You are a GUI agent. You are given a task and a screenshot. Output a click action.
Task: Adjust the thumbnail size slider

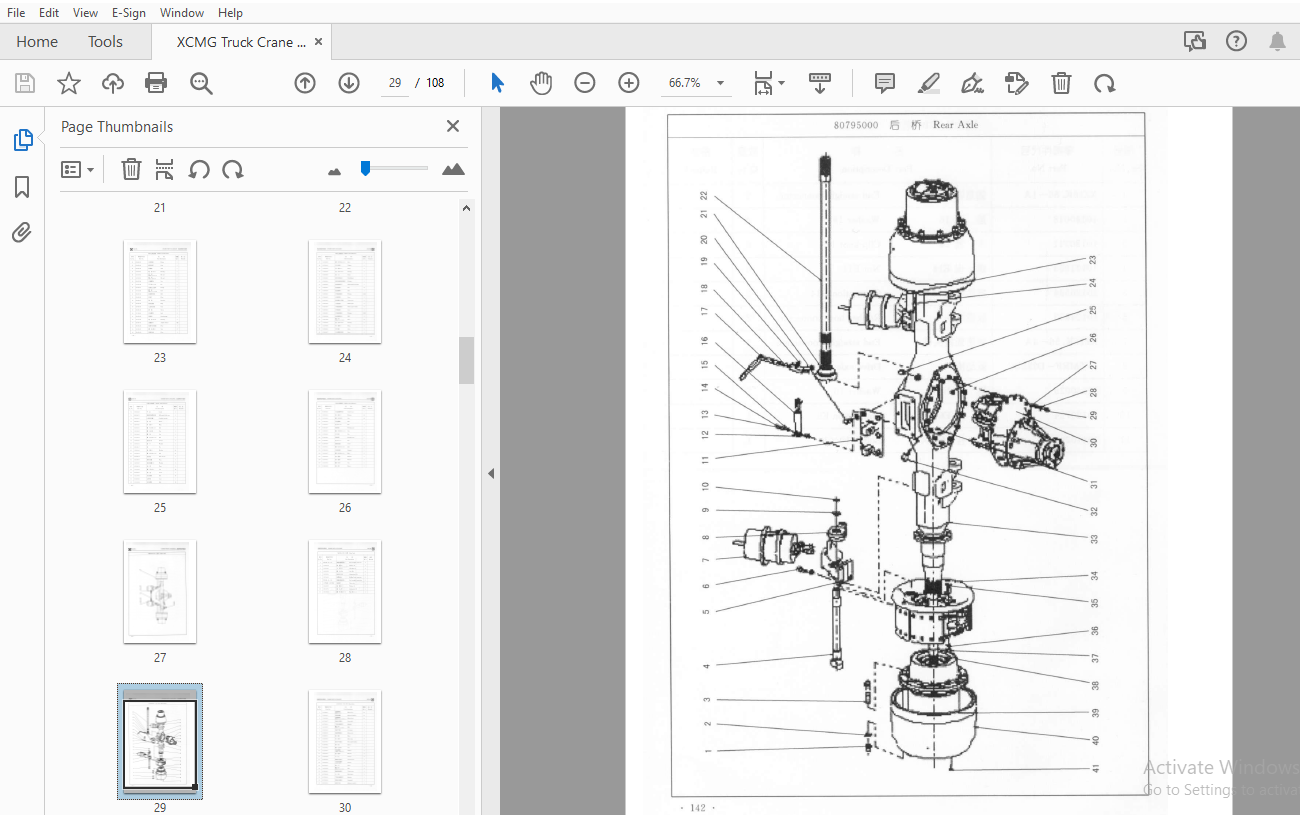(x=366, y=168)
